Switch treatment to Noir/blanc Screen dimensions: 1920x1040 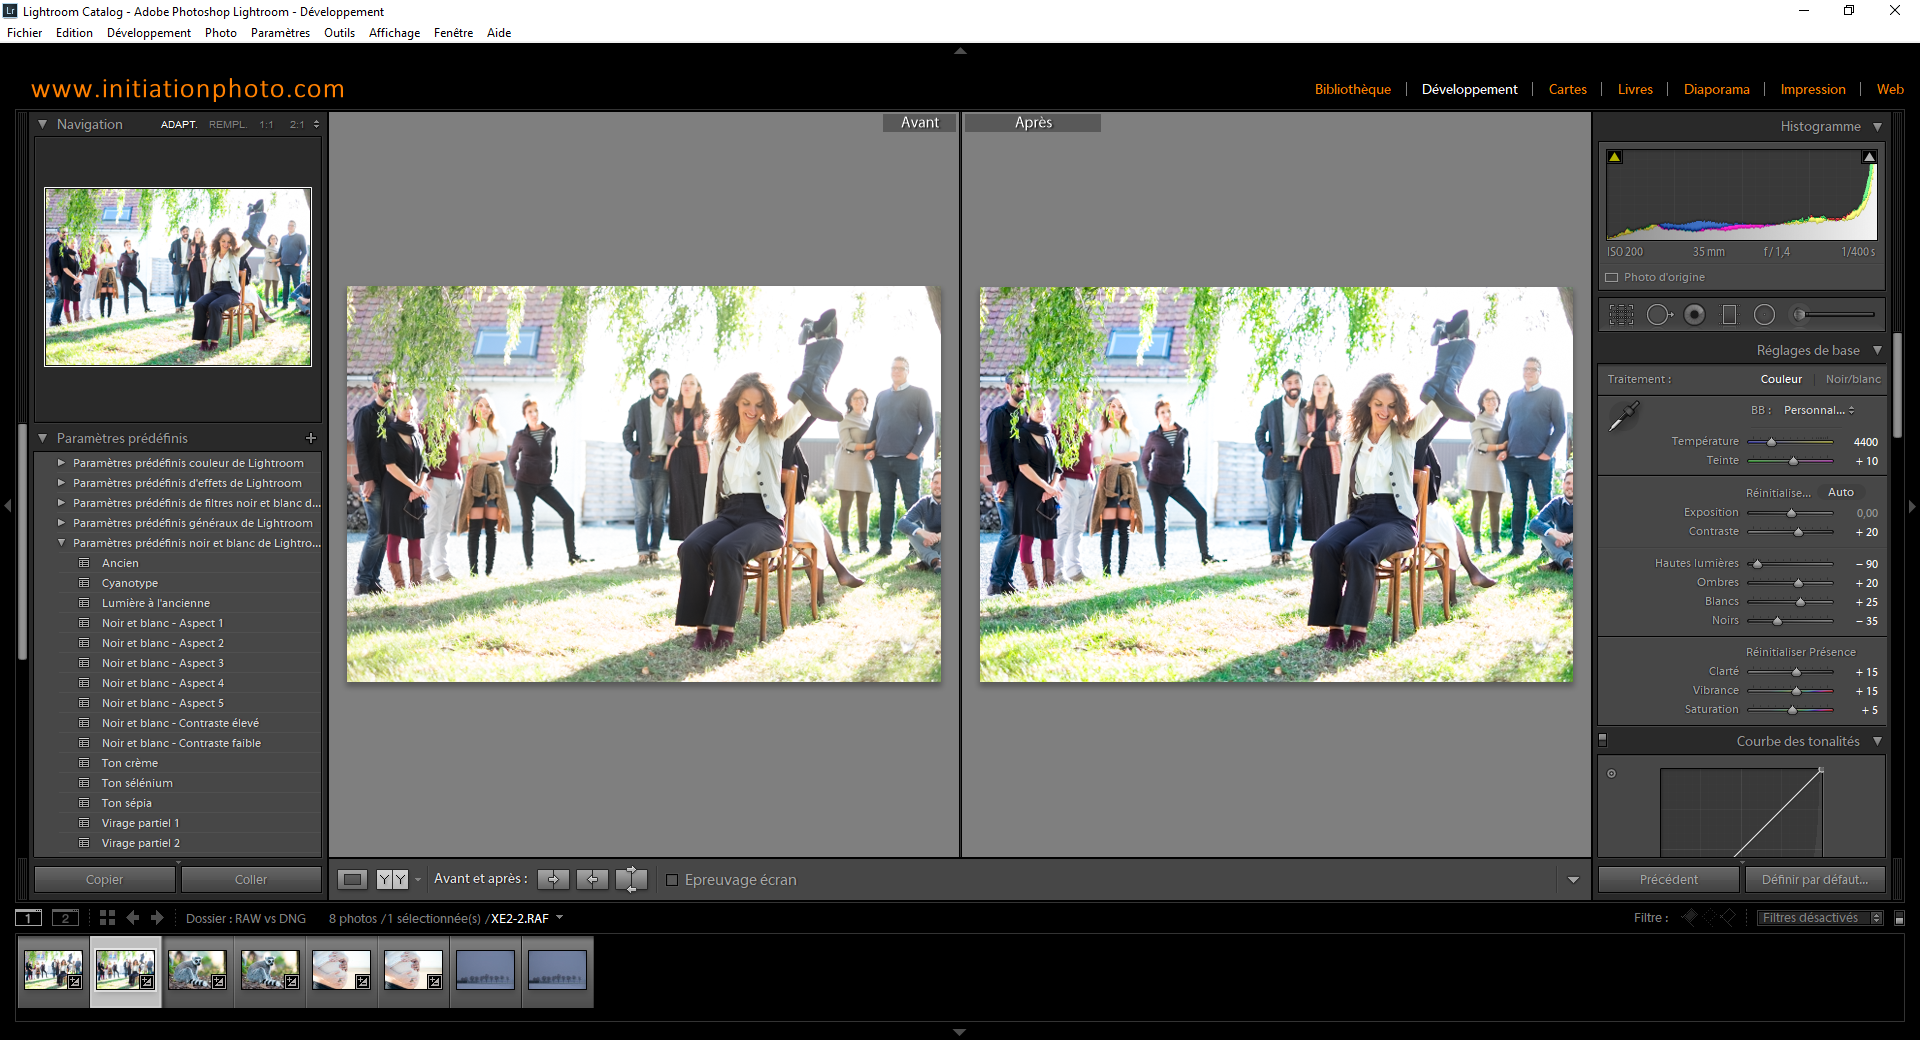pos(1852,379)
